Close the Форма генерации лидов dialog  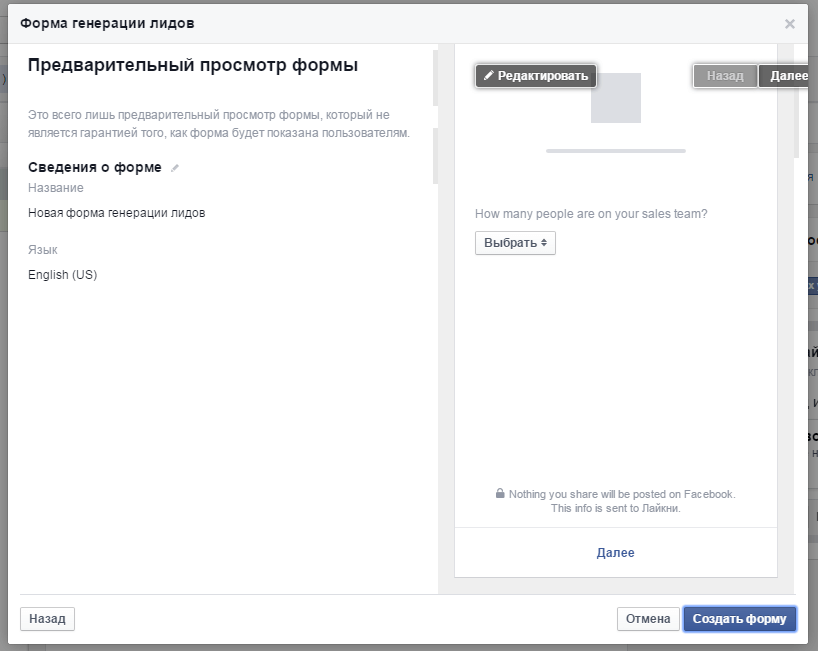point(789,24)
